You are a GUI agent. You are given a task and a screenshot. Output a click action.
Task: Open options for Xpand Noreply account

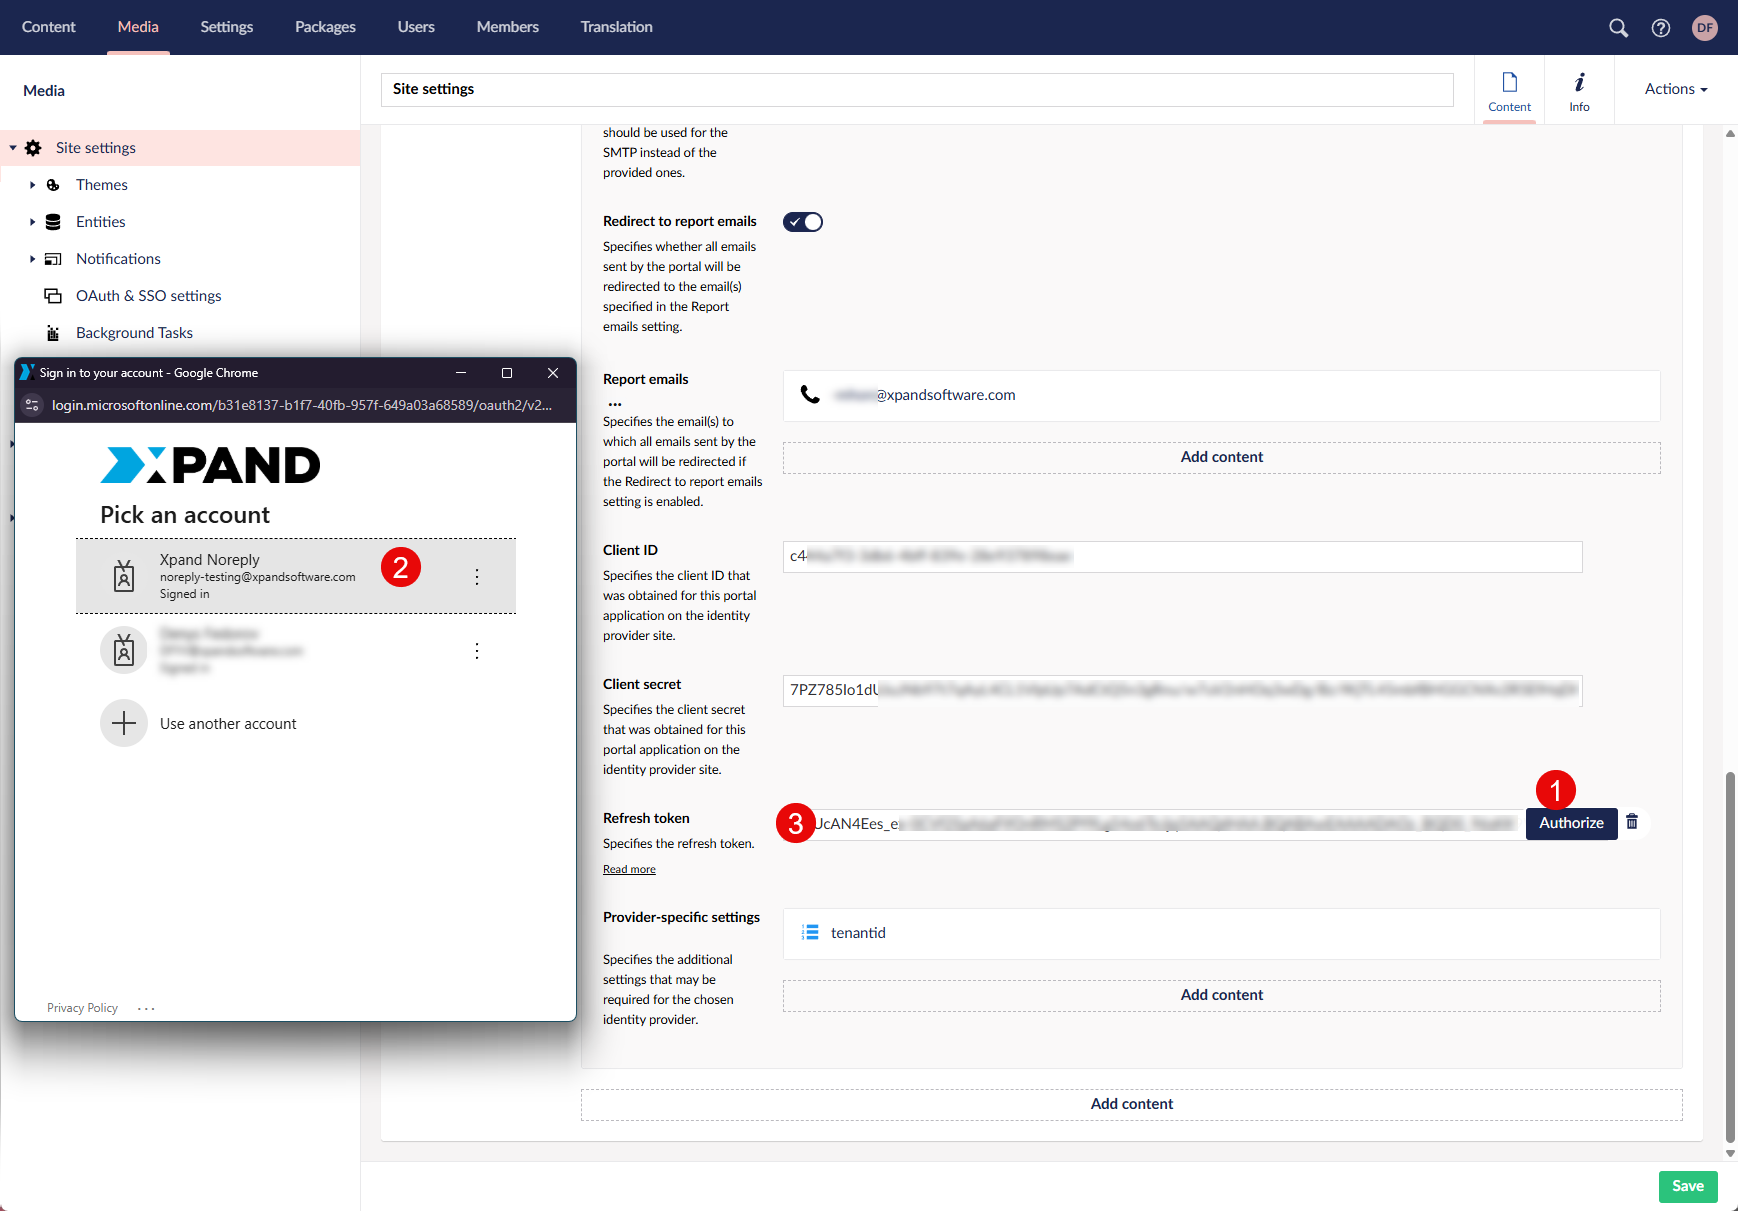pos(477,577)
